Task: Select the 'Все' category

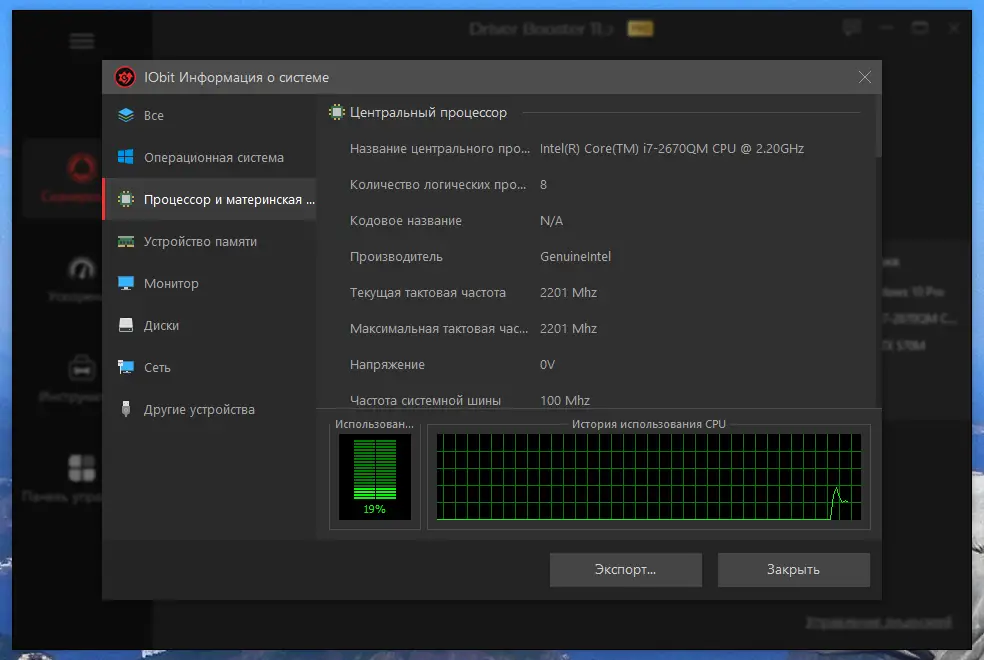Action: [x=209, y=115]
